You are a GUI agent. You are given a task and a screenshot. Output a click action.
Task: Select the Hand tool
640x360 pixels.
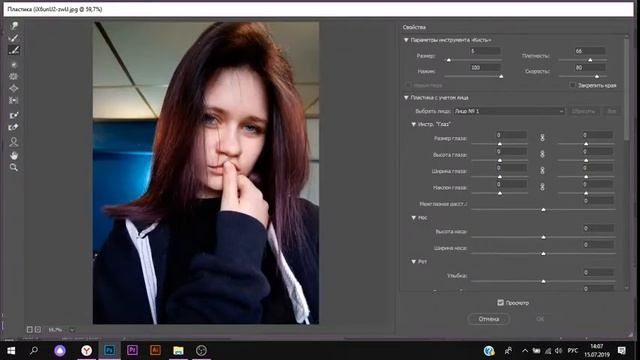coord(14,155)
